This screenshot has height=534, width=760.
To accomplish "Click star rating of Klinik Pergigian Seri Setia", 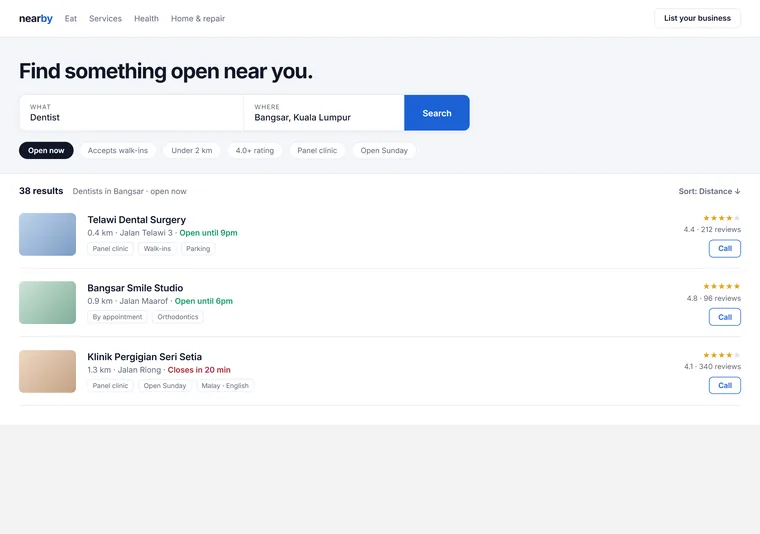I will tap(721, 355).
